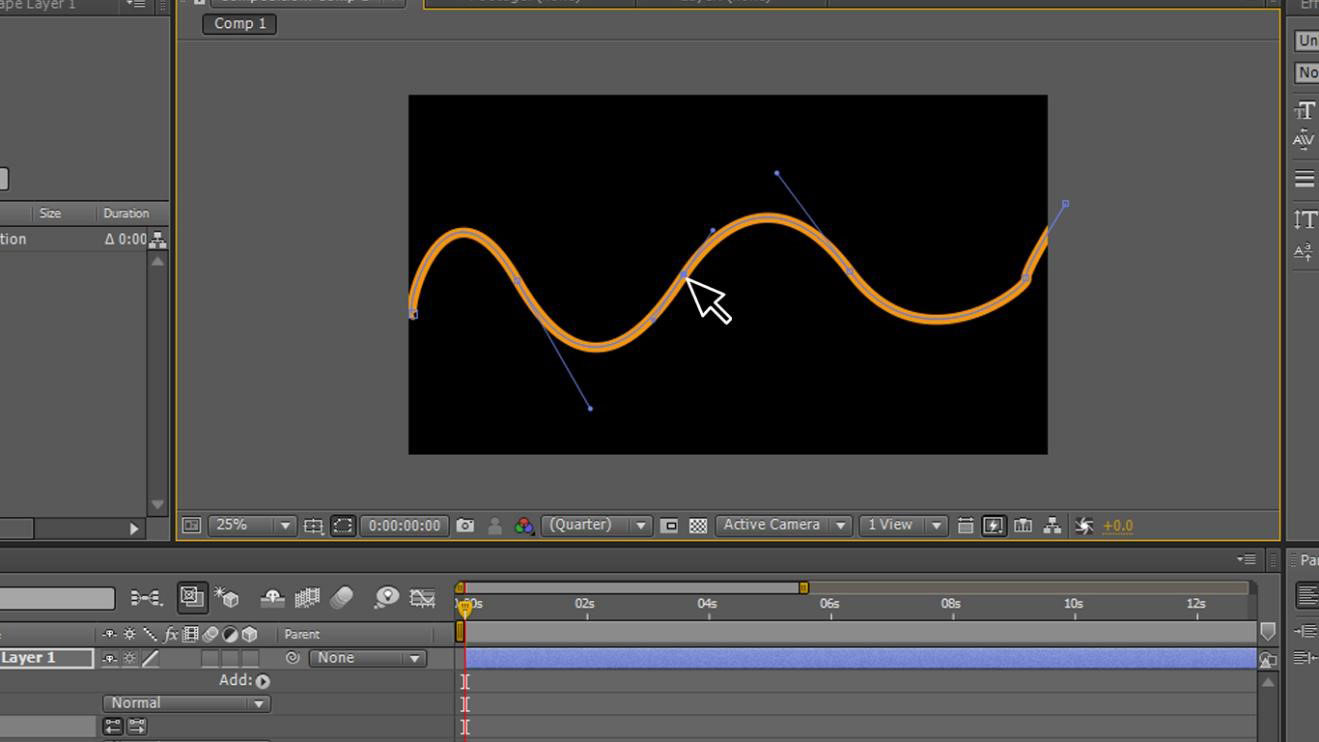Toggle mask and shape path visibility
Screen dimensions: 1319x742
(343, 526)
